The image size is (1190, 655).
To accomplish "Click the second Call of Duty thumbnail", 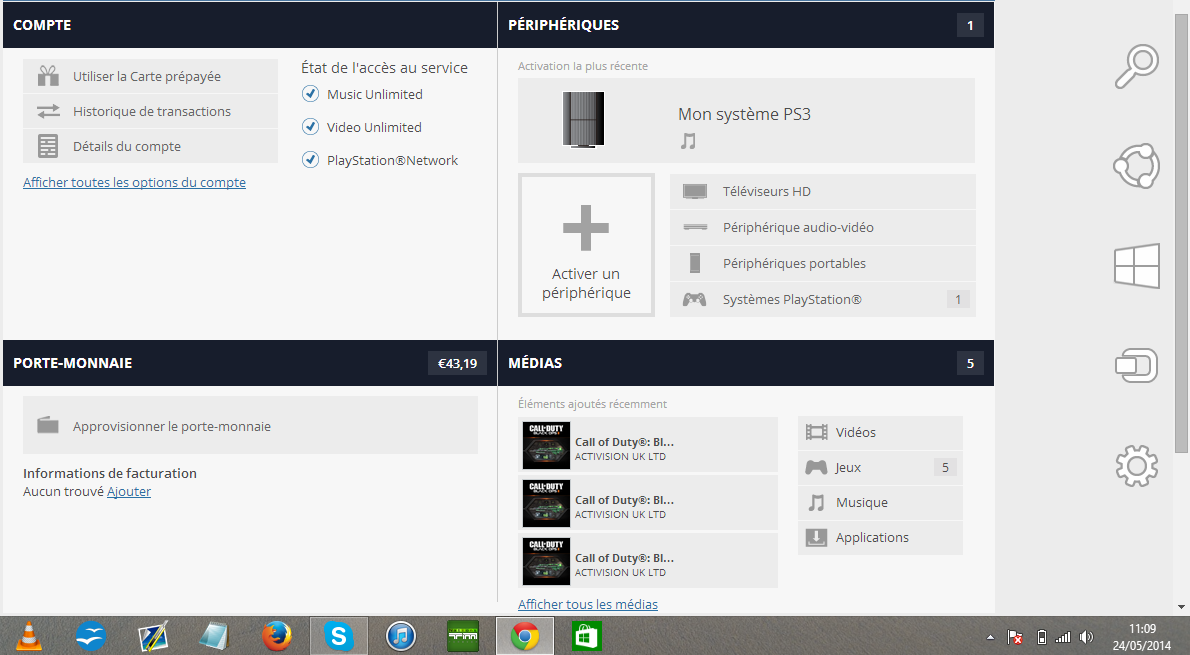I will pos(546,503).
